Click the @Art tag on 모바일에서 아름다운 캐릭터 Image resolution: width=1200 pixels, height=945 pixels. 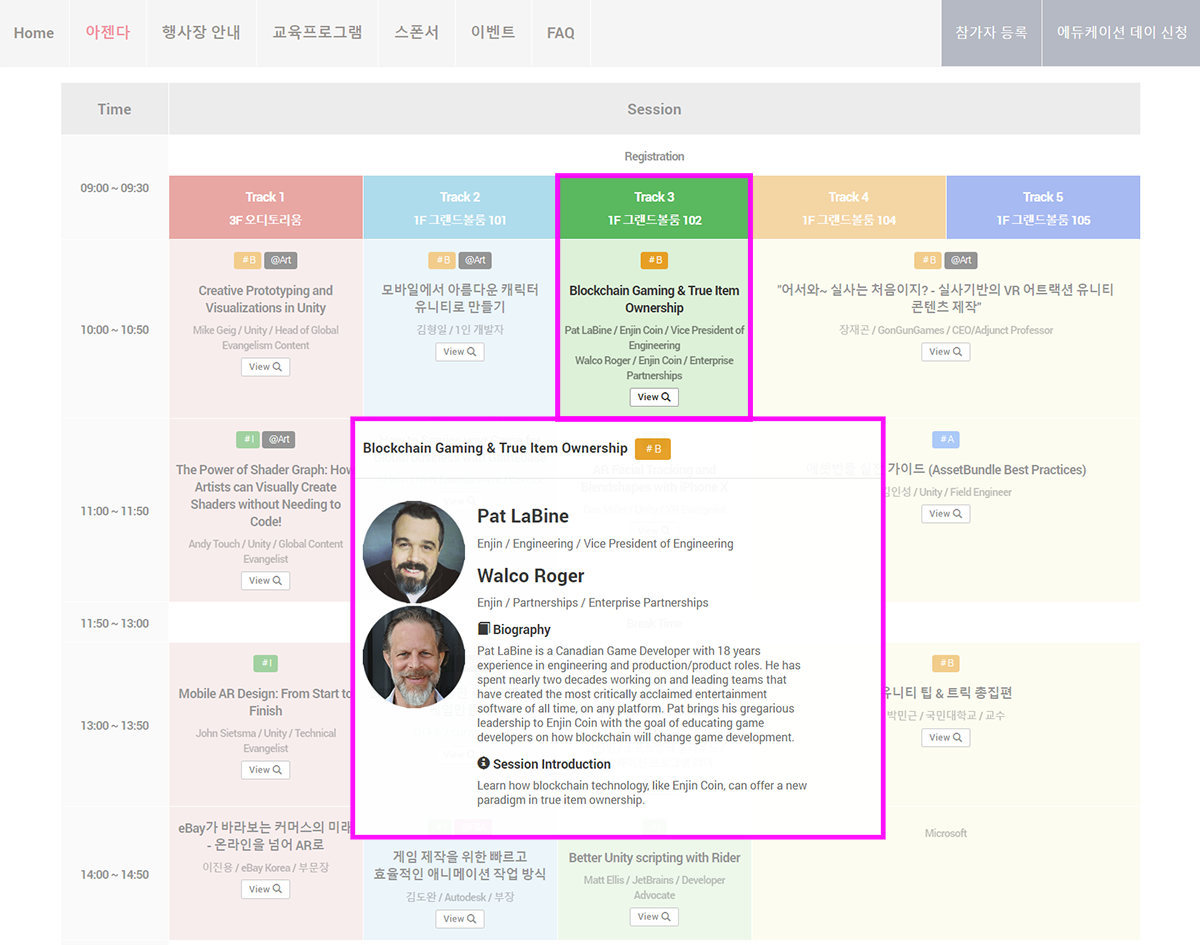[475, 261]
